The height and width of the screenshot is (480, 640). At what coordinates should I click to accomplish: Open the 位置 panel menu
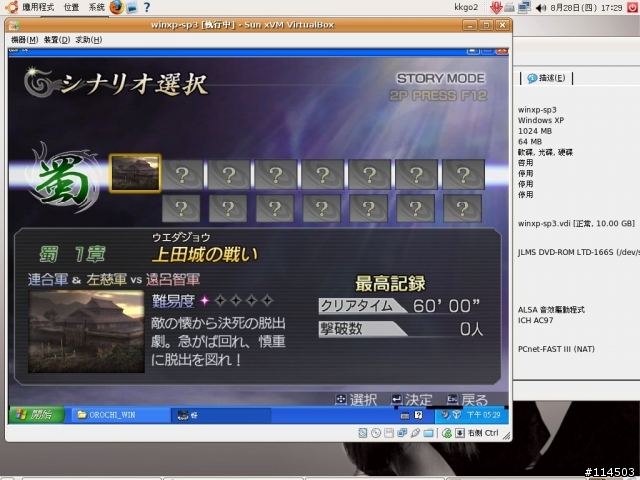71,7
